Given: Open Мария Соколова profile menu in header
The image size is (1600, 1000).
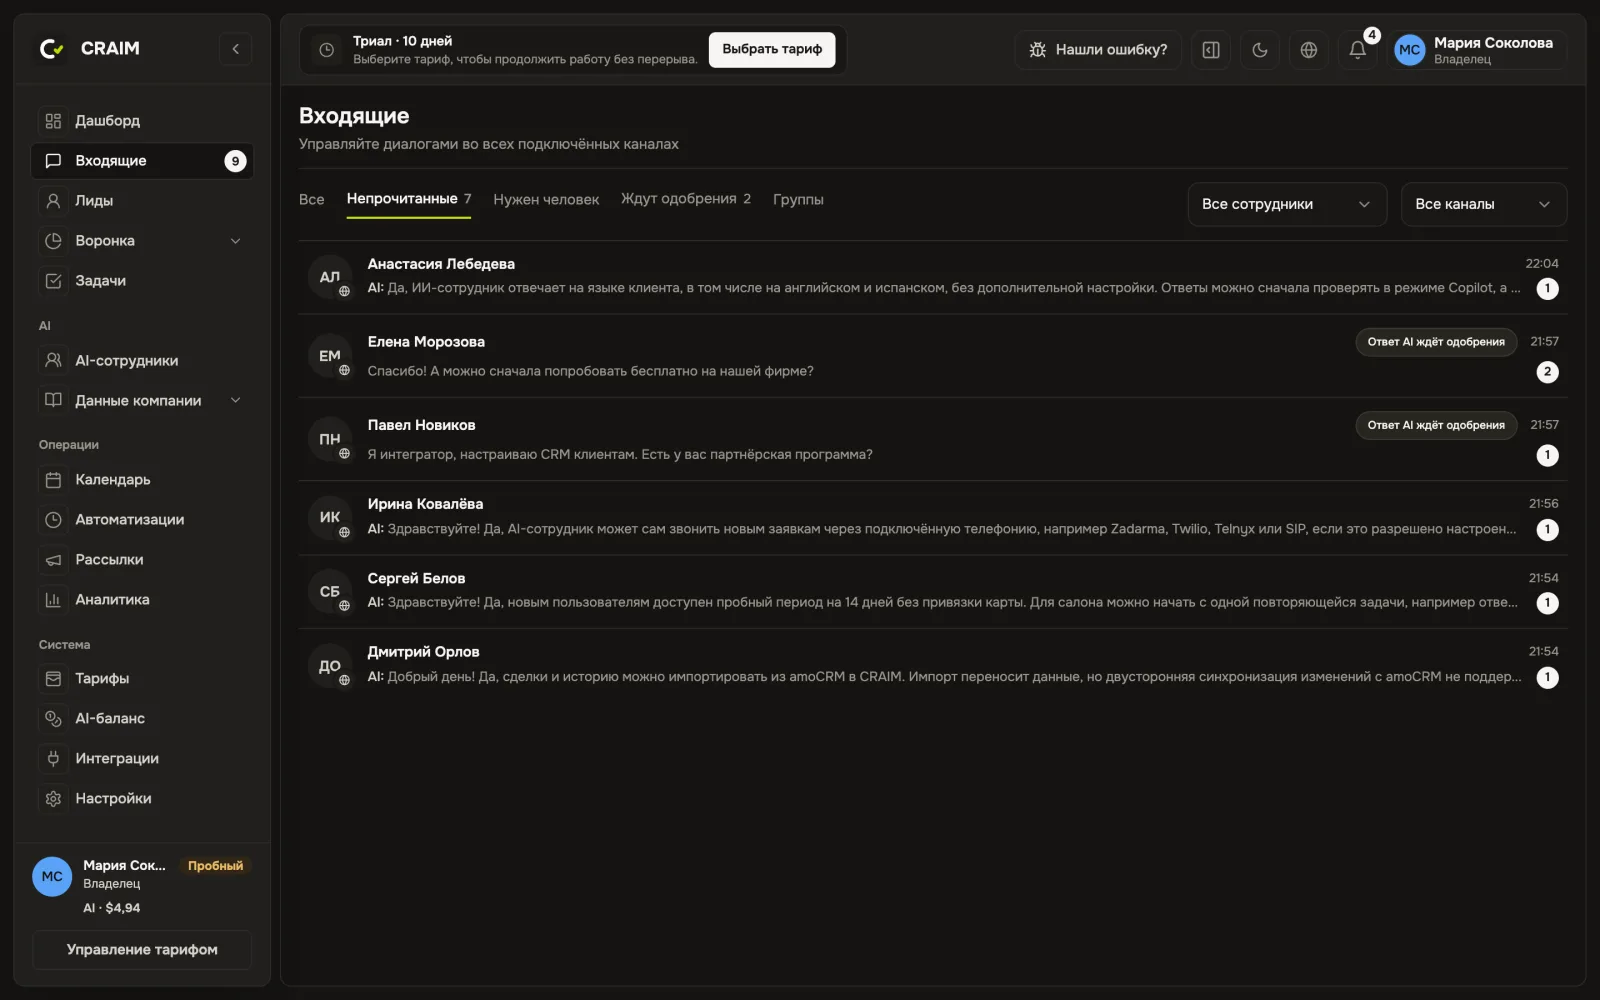Looking at the screenshot, I should pyautogui.click(x=1476, y=50).
